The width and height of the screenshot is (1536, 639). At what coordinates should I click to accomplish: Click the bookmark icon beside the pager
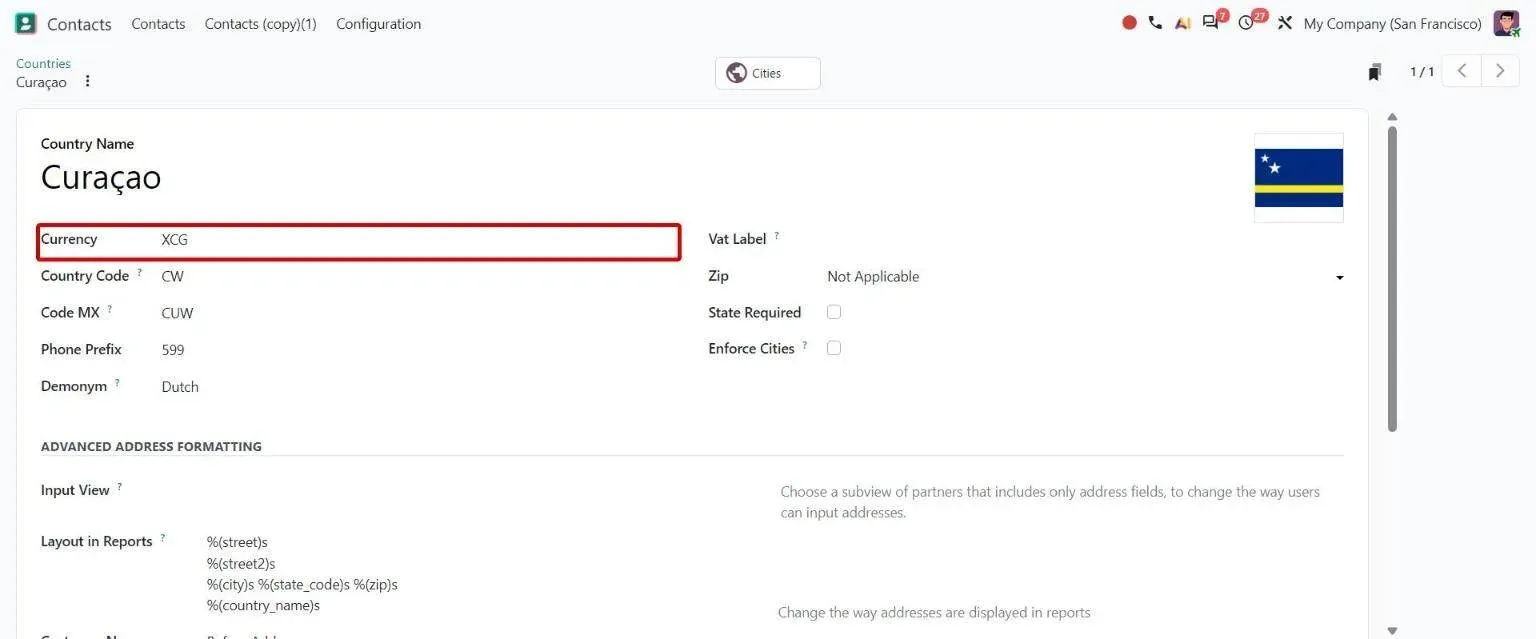(1375, 72)
